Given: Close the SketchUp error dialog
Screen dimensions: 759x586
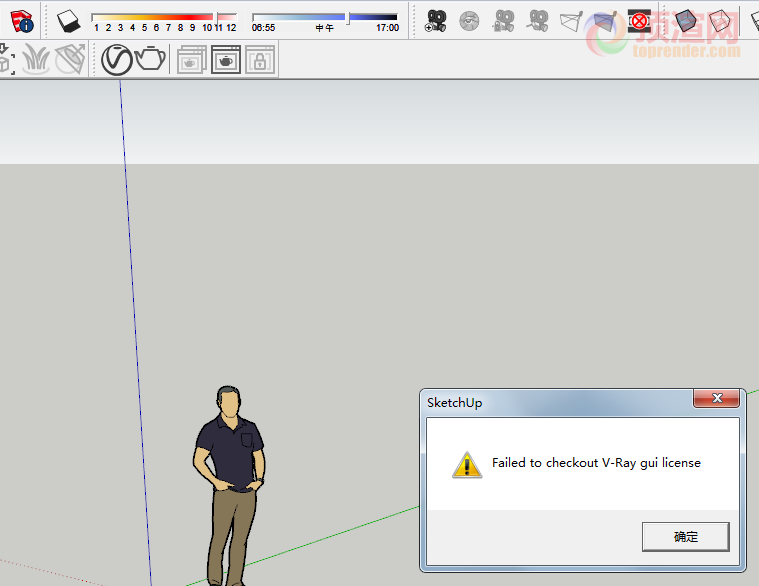Looking at the screenshot, I should tap(717, 398).
